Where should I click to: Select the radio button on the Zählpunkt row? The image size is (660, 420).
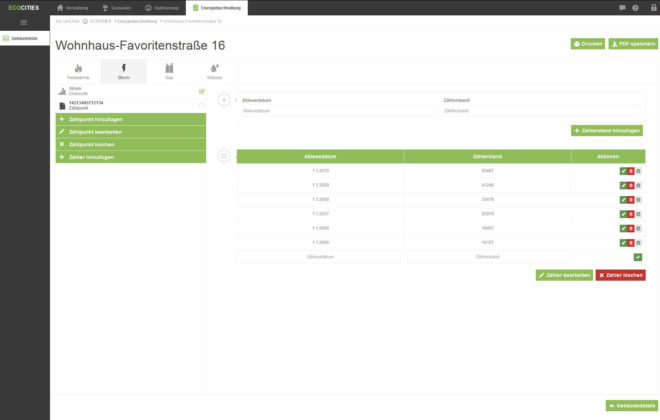click(202, 106)
